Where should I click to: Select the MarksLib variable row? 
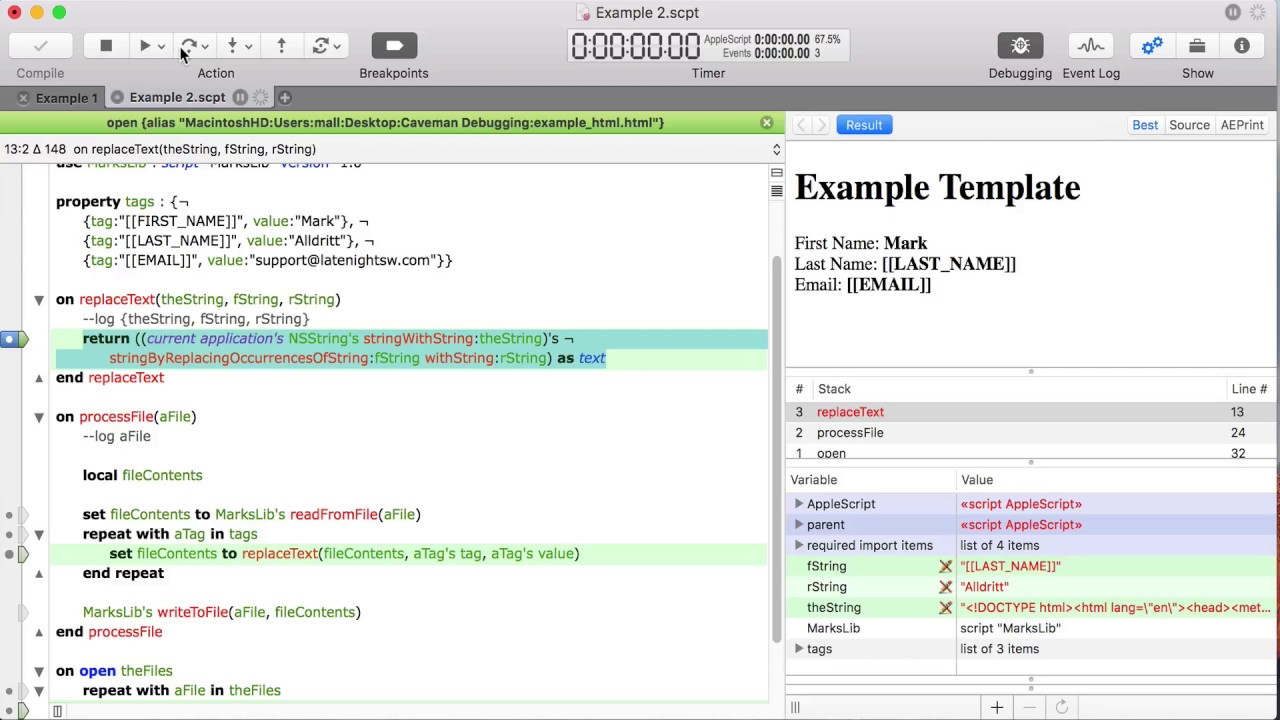(1032, 628)
